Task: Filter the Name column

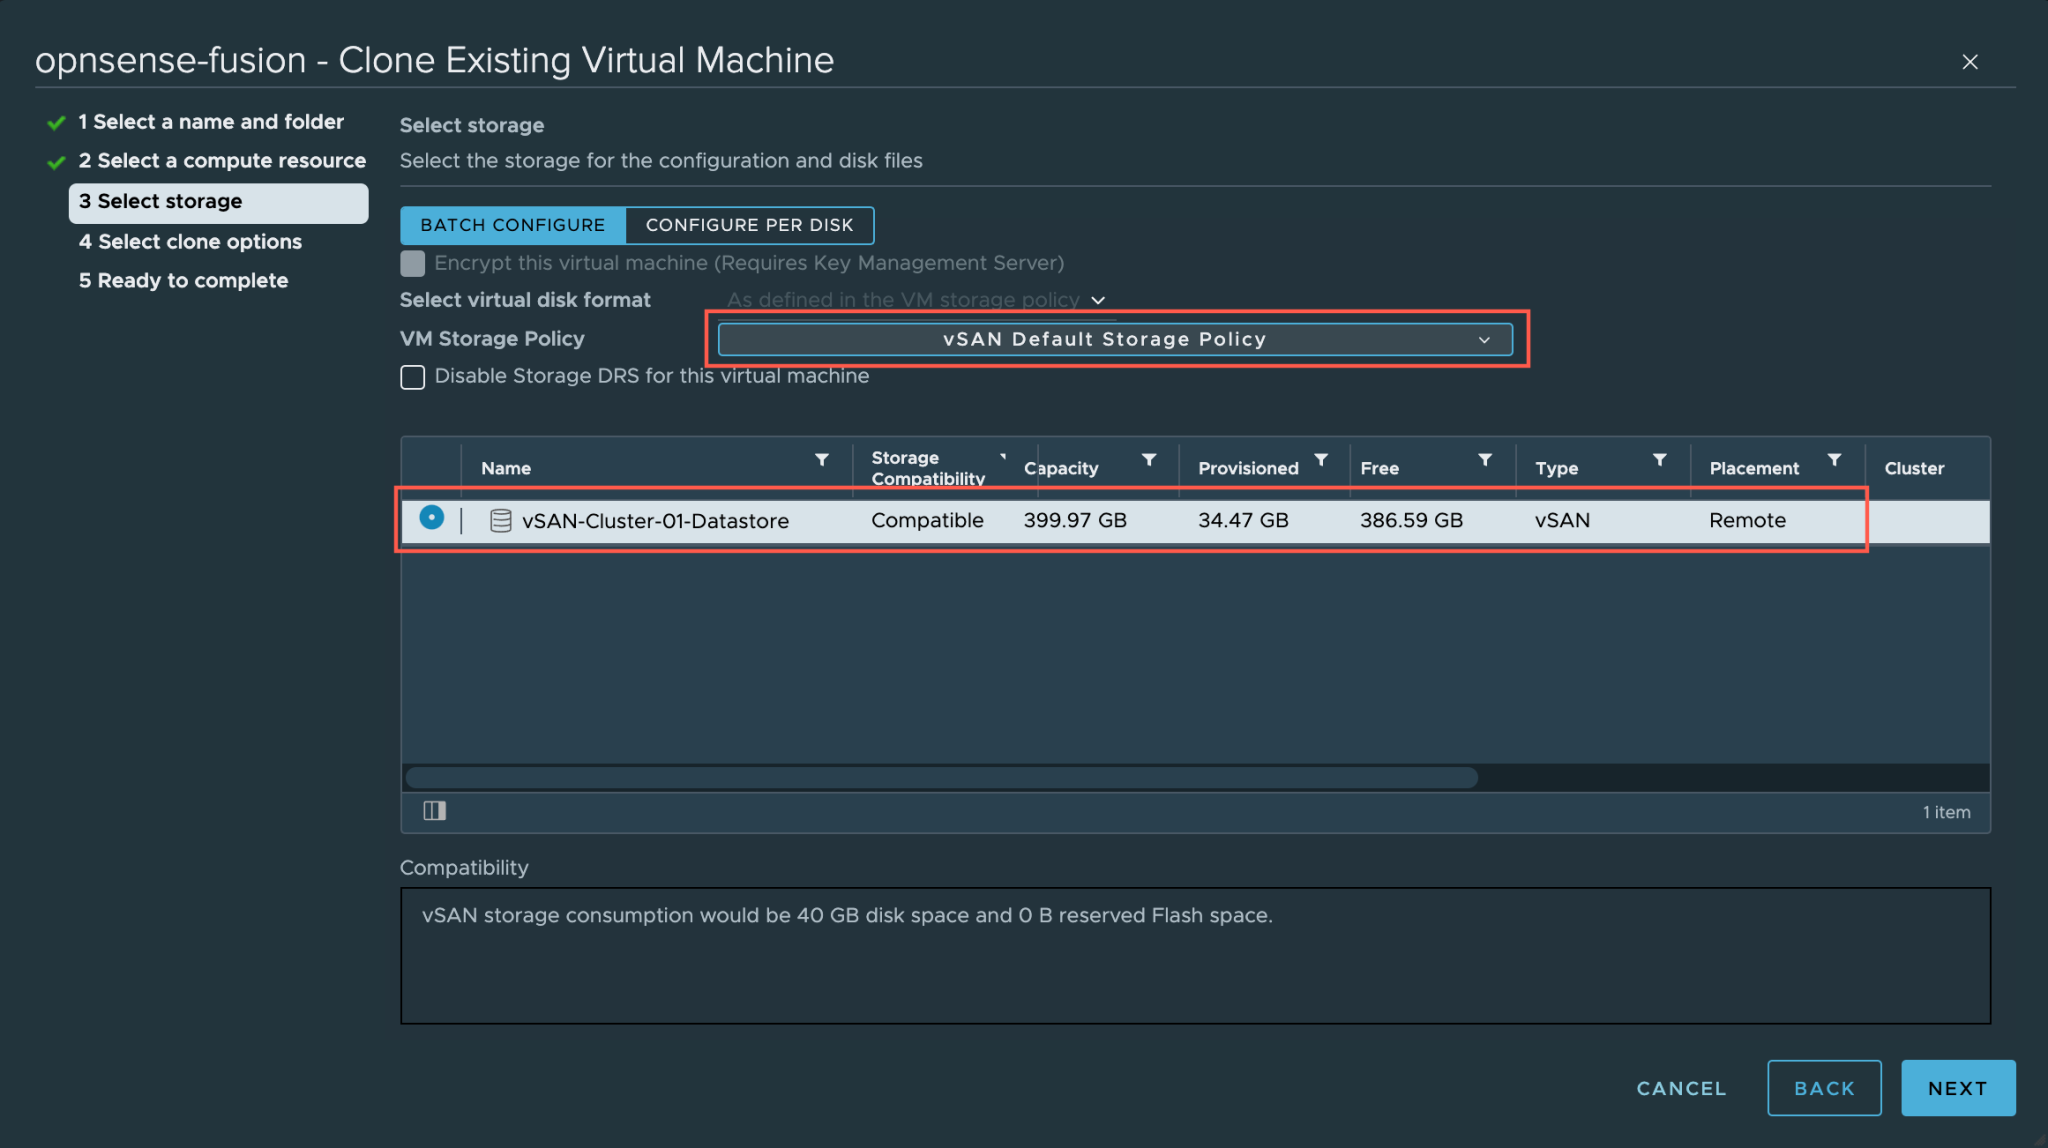Action: click(822, 460)
